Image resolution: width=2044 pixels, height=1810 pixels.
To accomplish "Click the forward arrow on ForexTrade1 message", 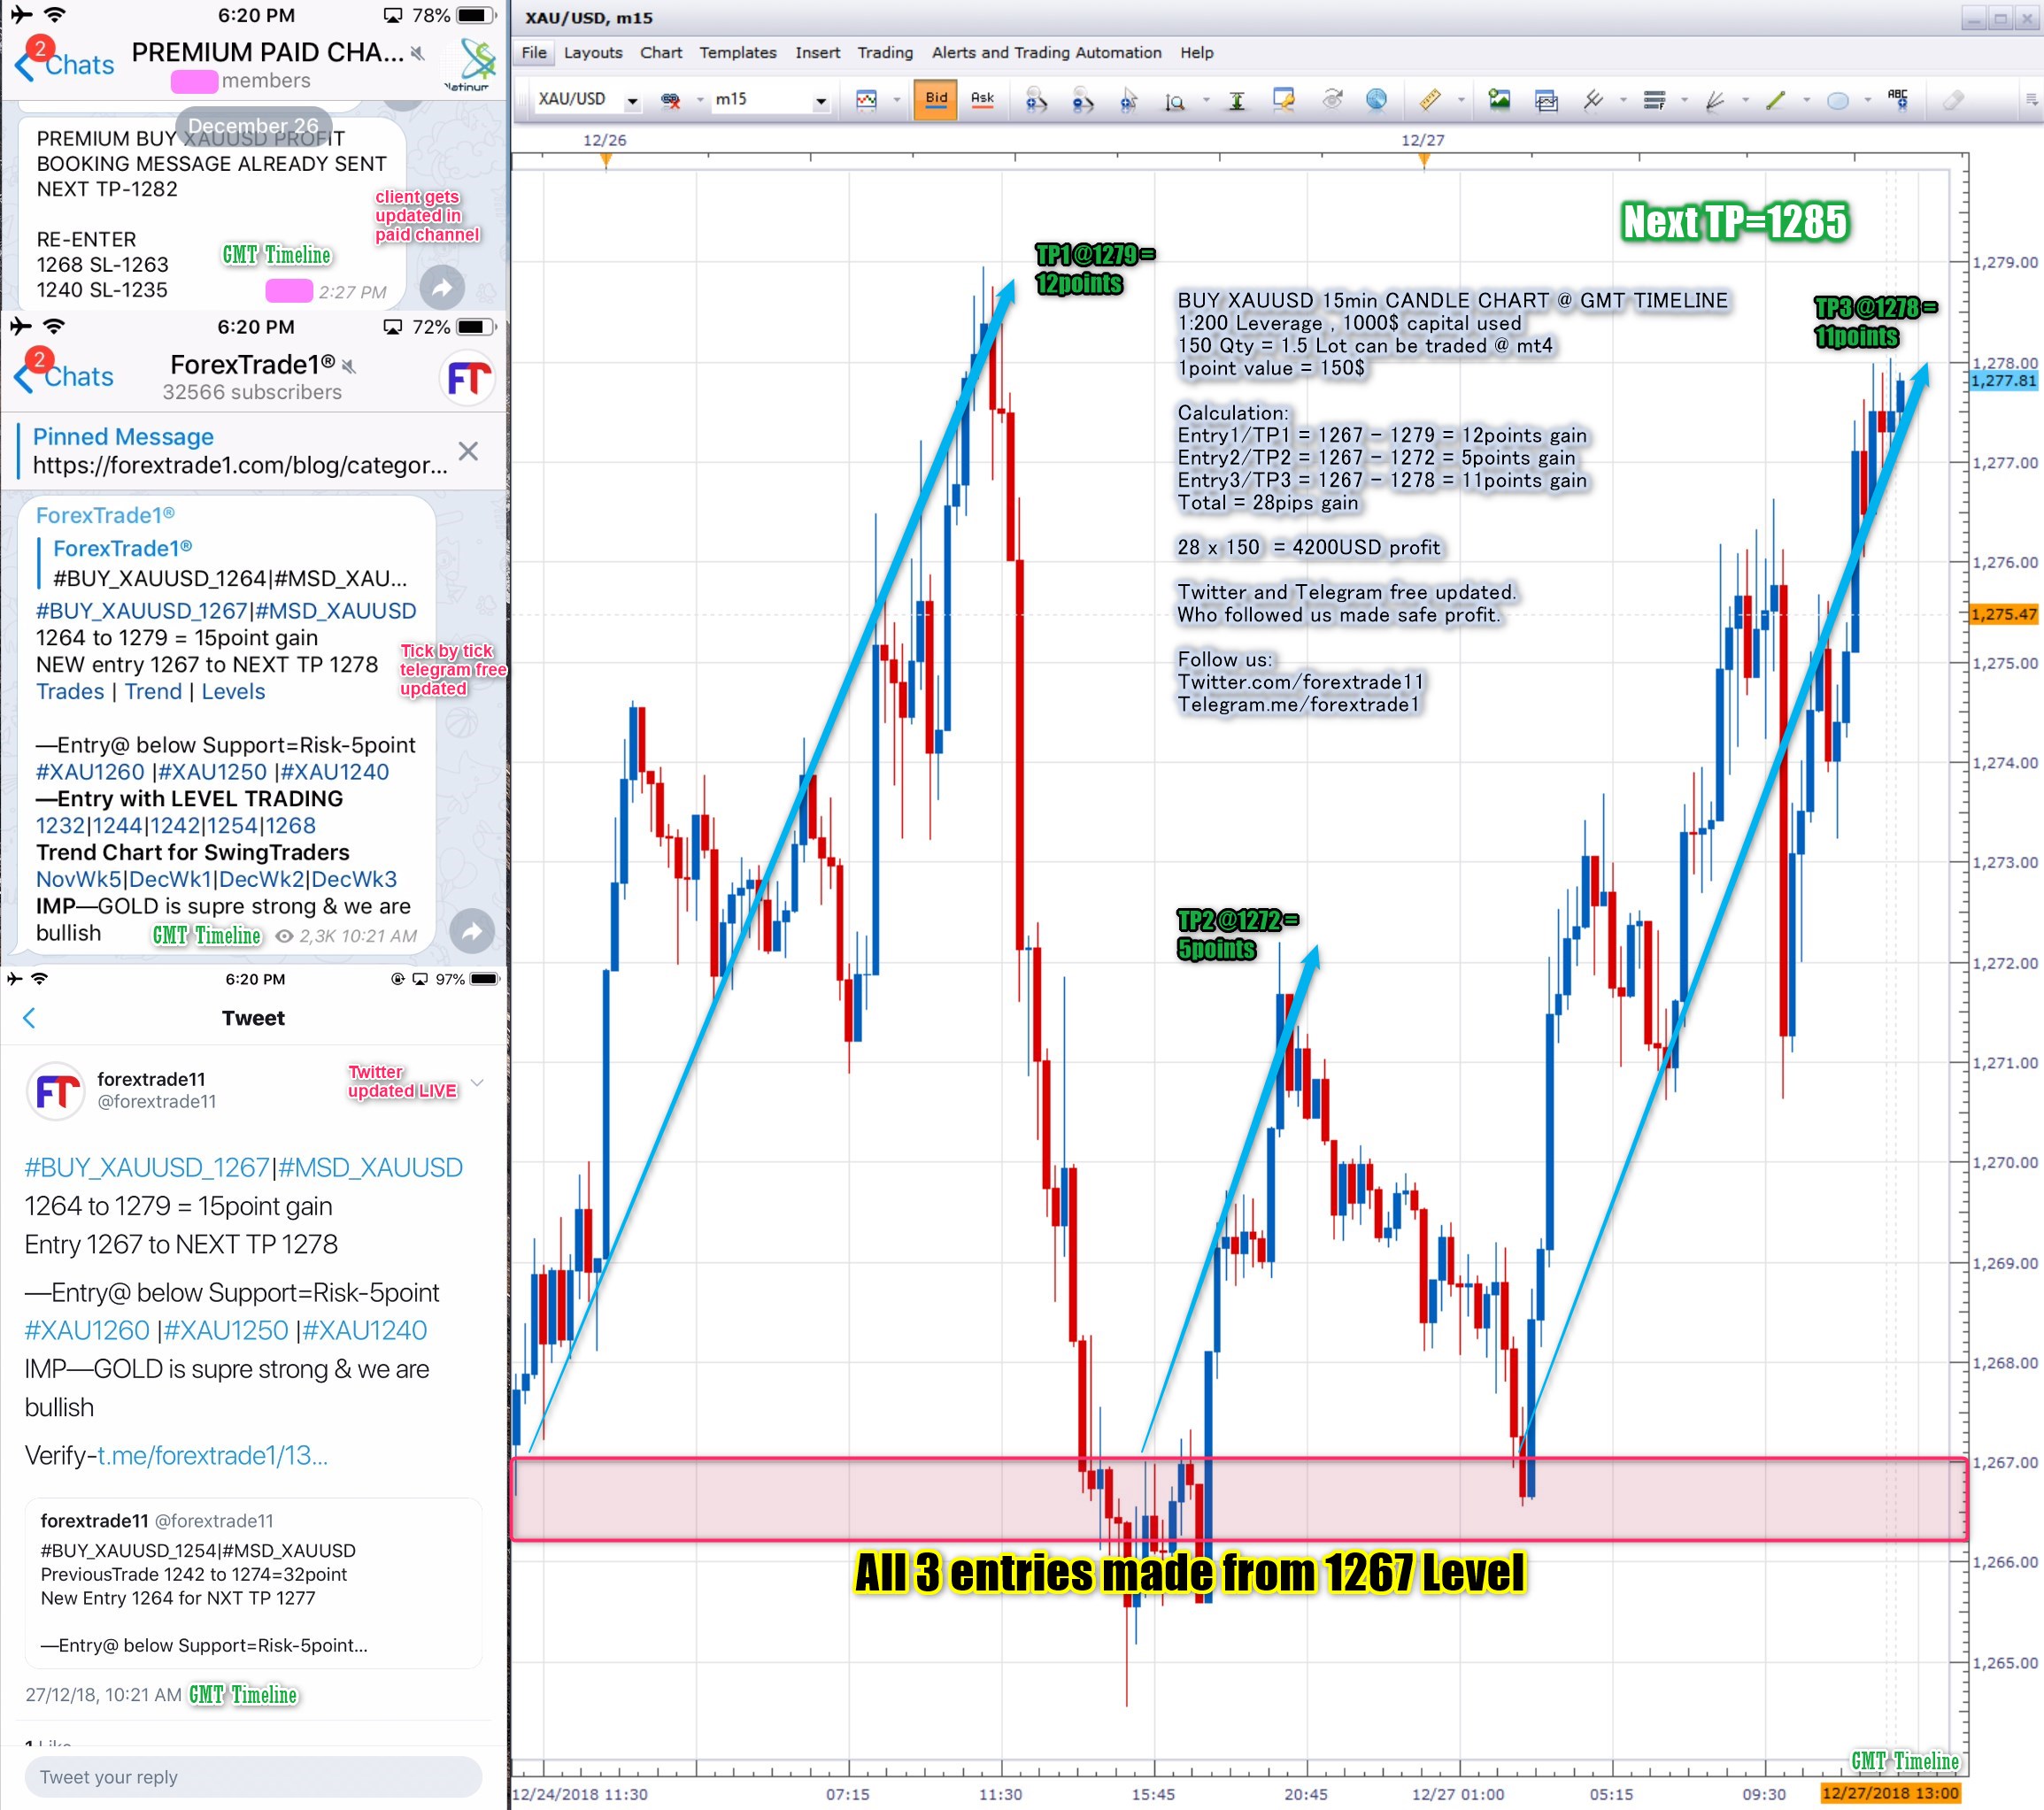I will coord(472,932).
